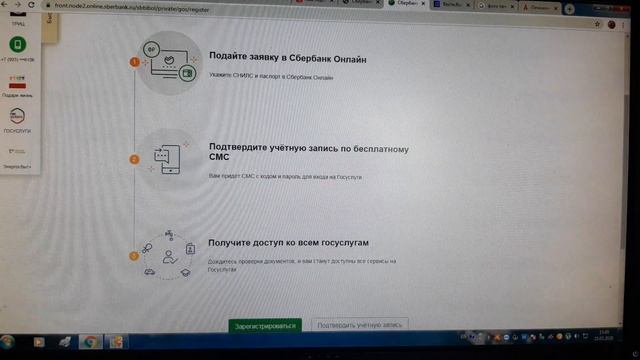Open the Chrome three-dot menu
This screenshot has width=640, height=360.
click(624, 25)
